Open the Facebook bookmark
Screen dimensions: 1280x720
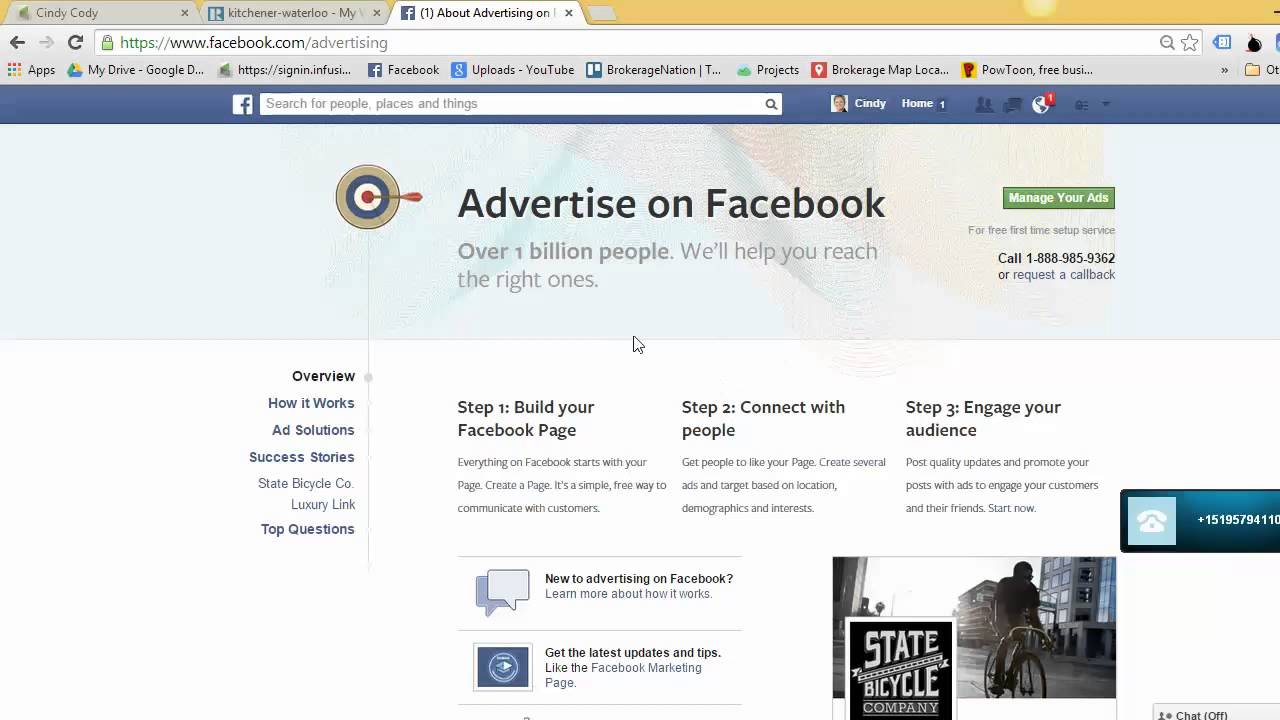[404, 70]
